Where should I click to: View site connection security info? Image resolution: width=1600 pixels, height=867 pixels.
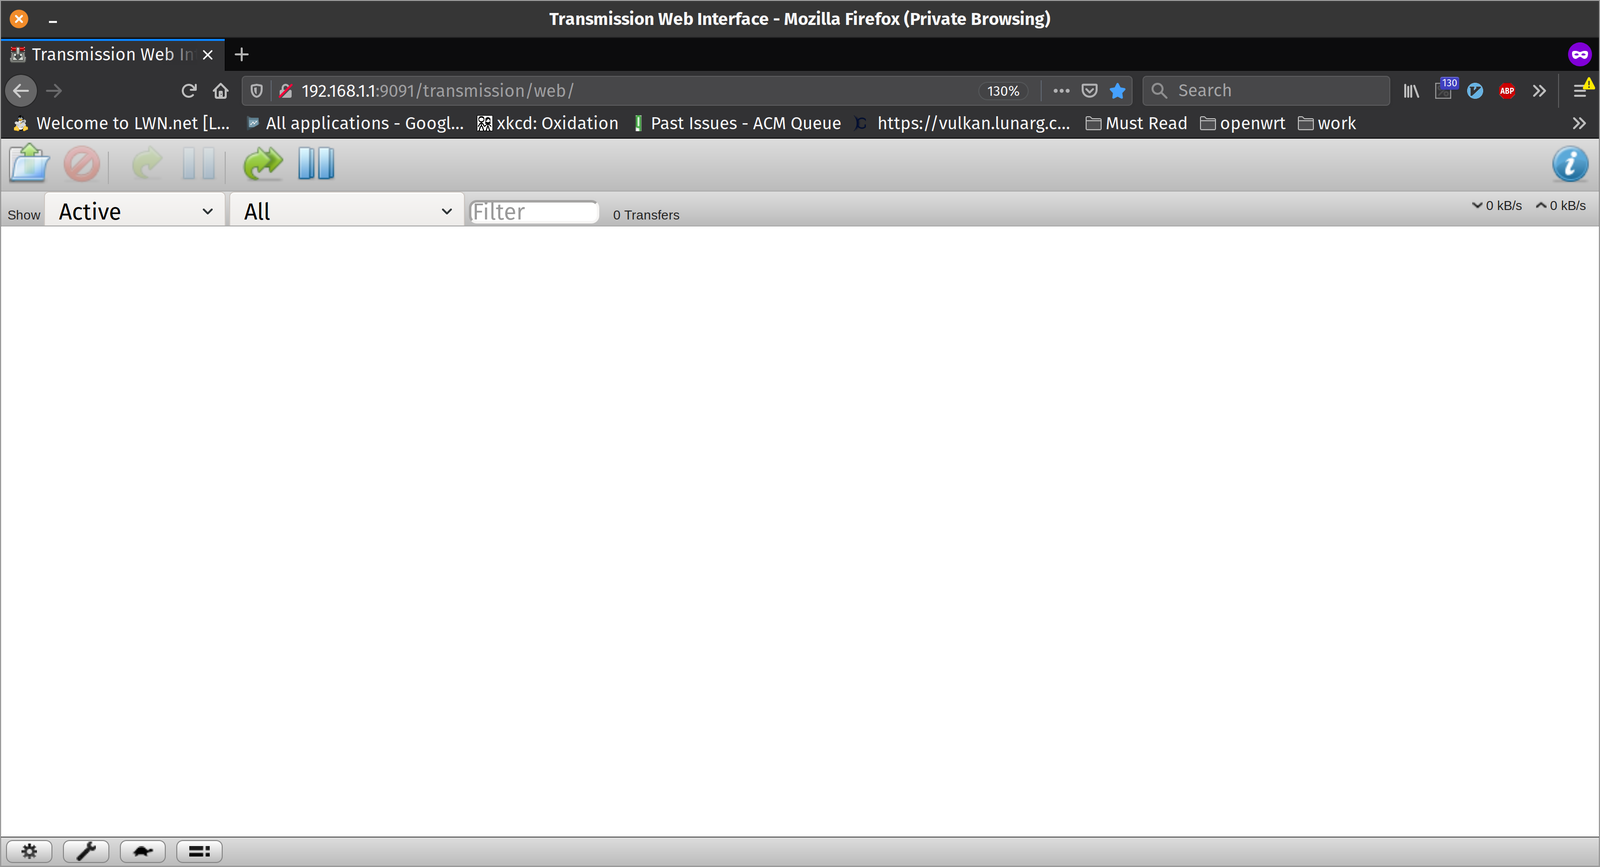click(286, 91)
